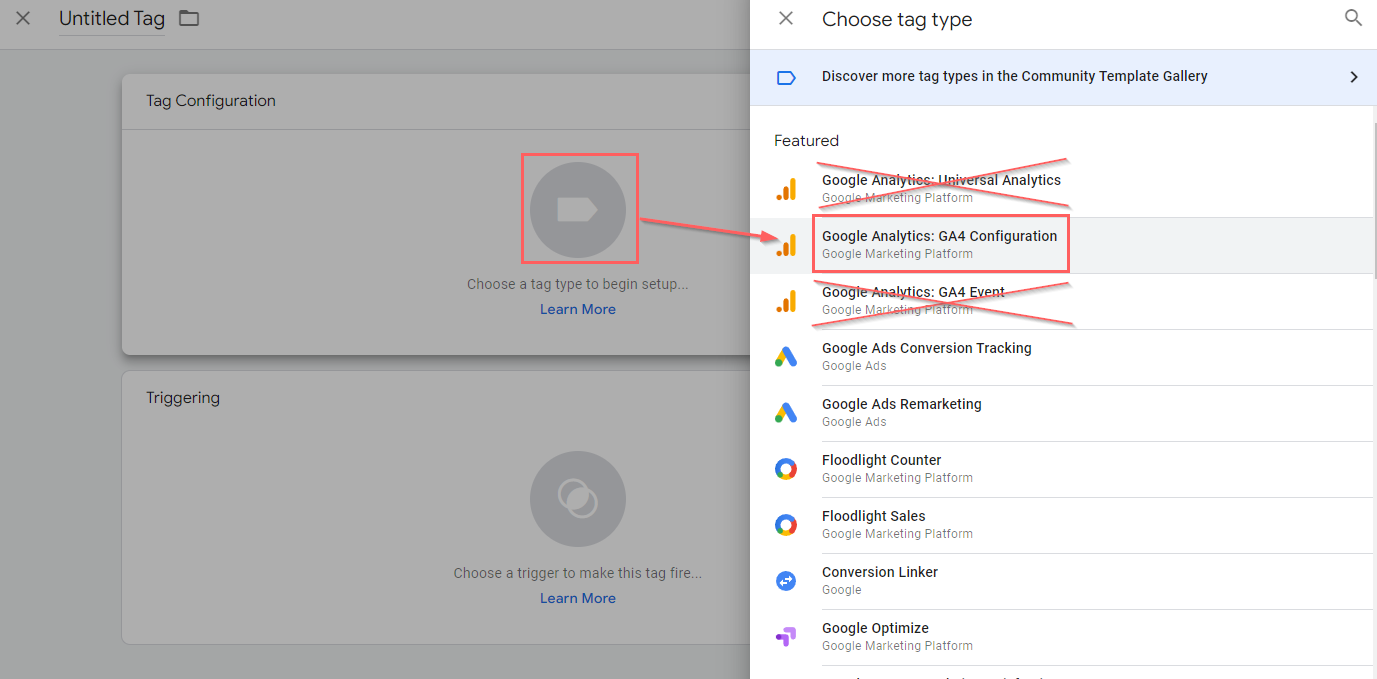Viewport: 1377px width, 679px height.
Task: Click the Google Optimize purple icon
Action: coord(786,637)
